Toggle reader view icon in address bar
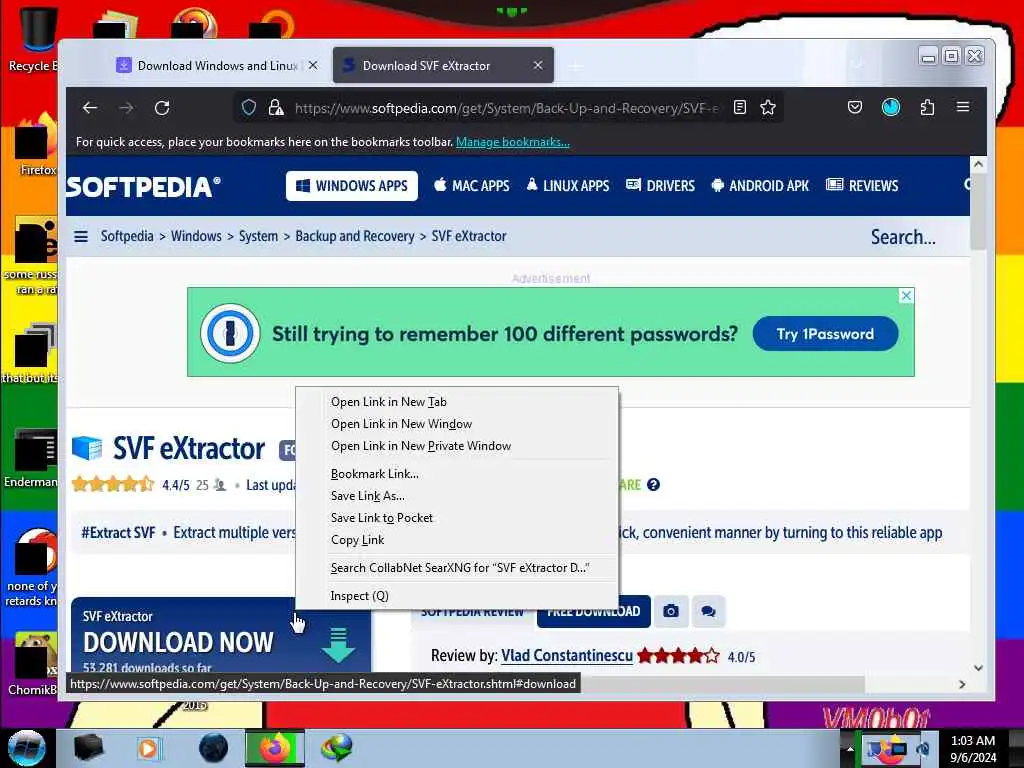Viewport: 1024px width, 768px height. 740,108
